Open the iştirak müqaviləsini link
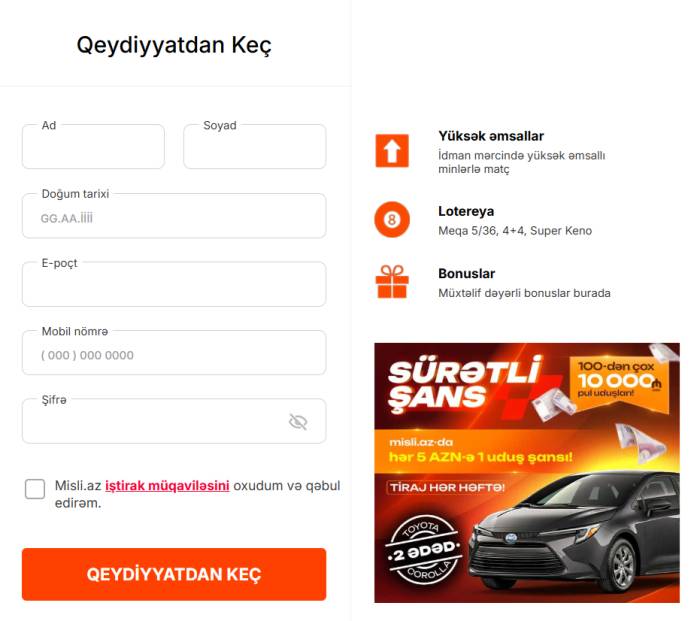This screenshot has width=700, height=621. (167, 486)
